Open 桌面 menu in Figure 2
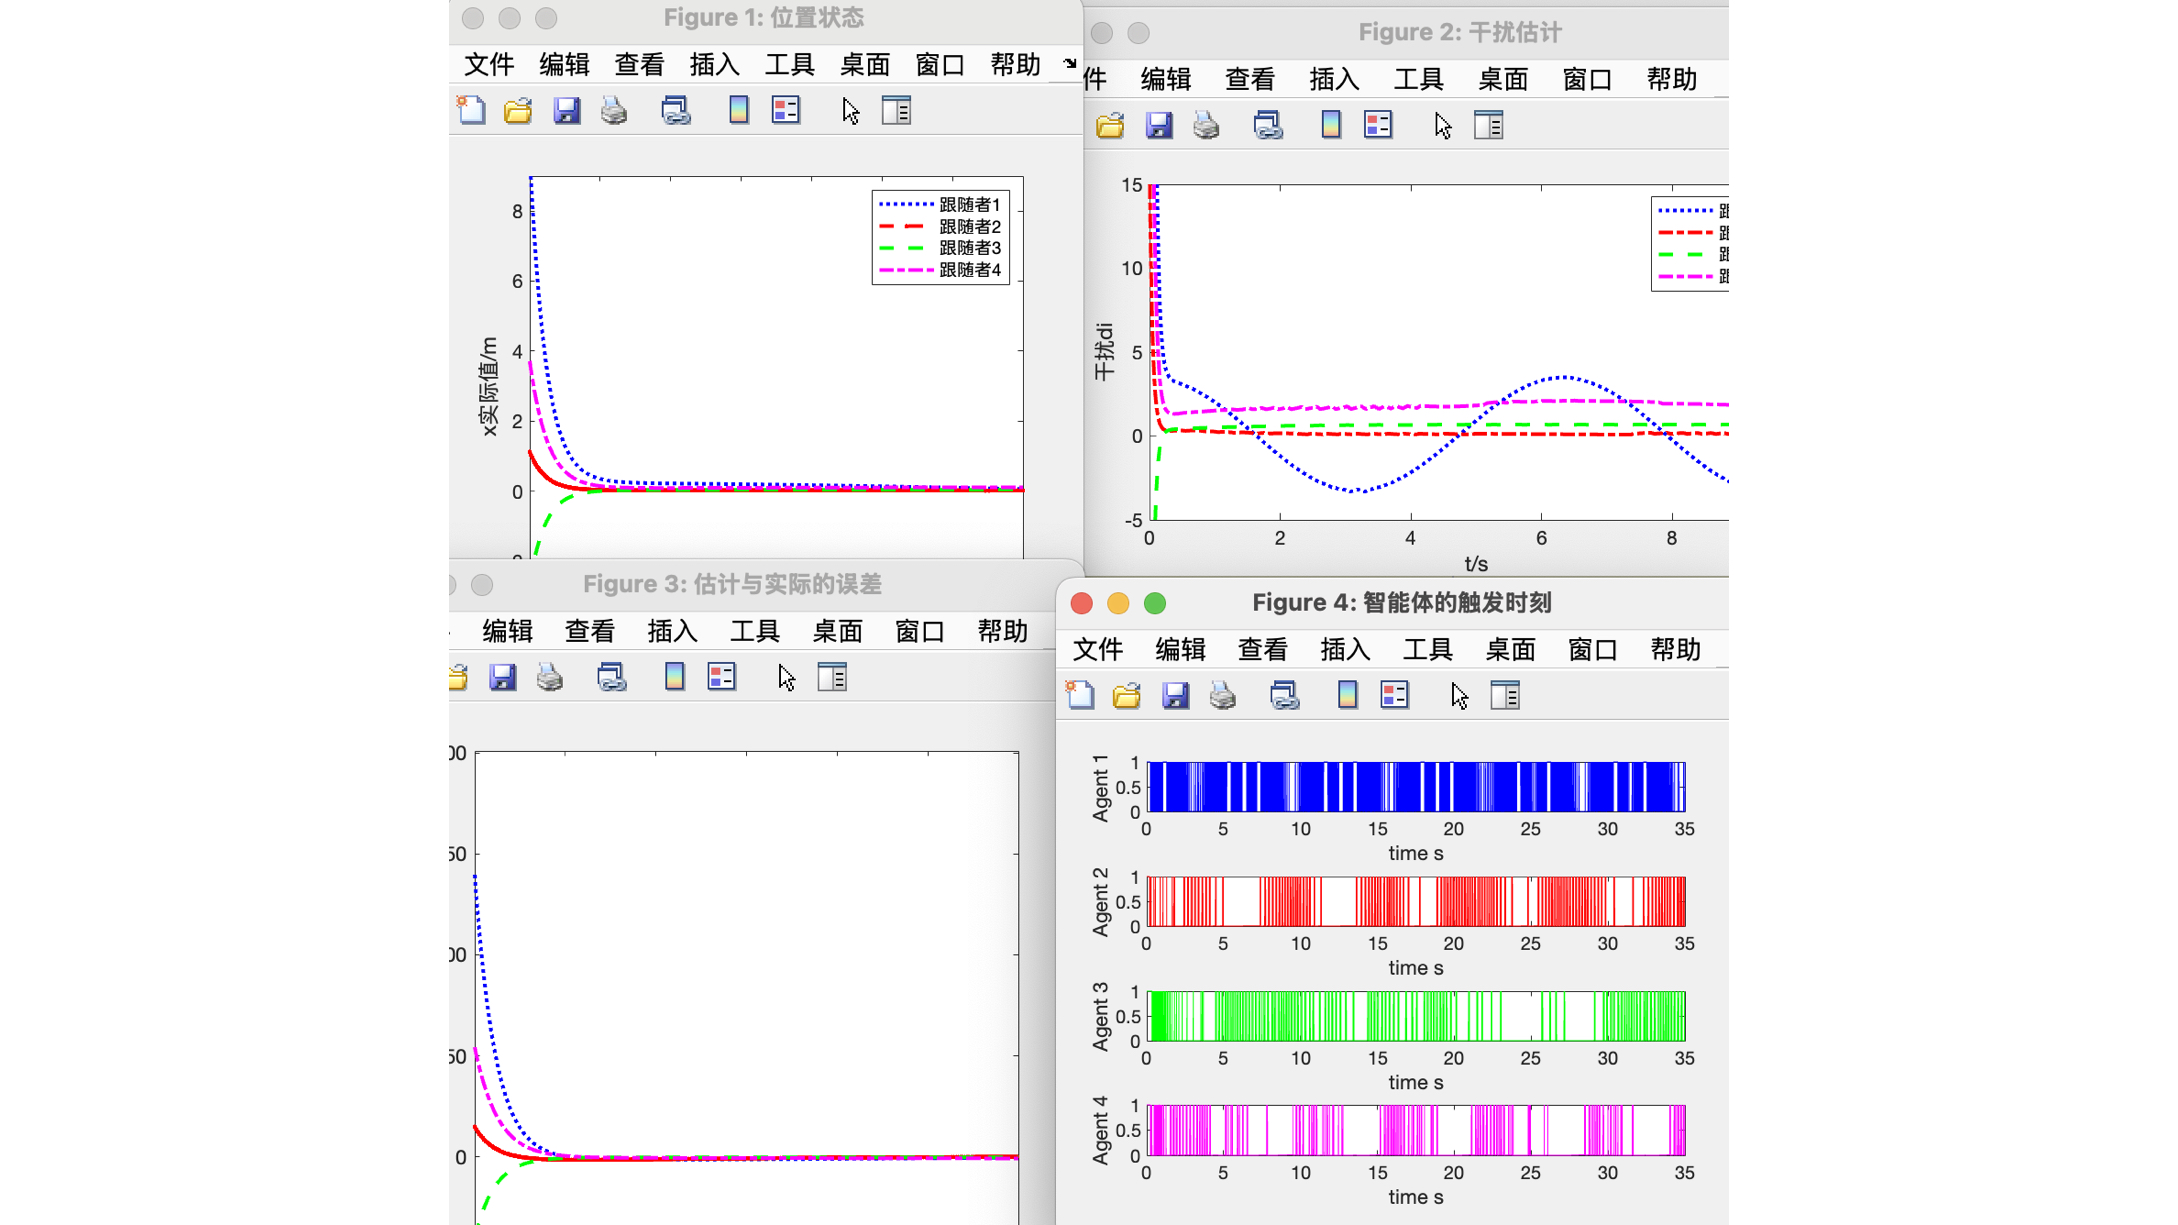The width and height of the screenshot is (2178, 1225). point(1503,80)
